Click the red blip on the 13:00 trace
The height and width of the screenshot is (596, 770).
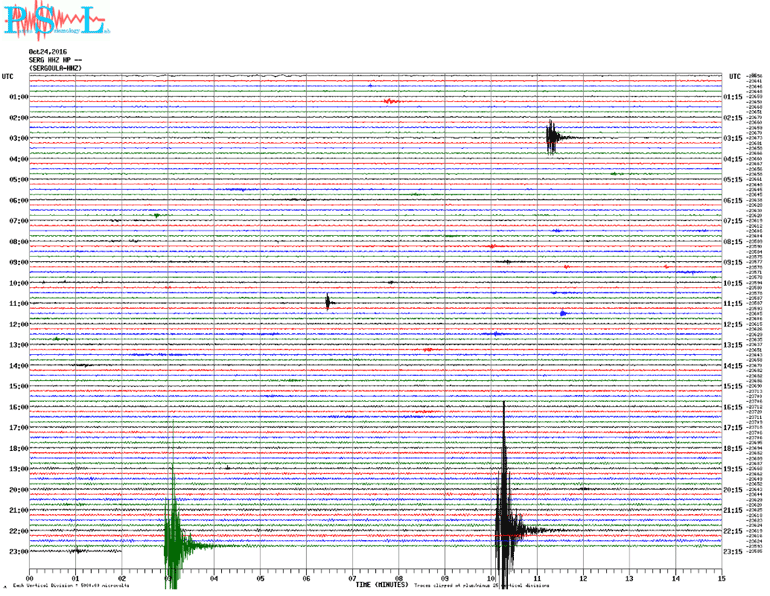[428, 349]
